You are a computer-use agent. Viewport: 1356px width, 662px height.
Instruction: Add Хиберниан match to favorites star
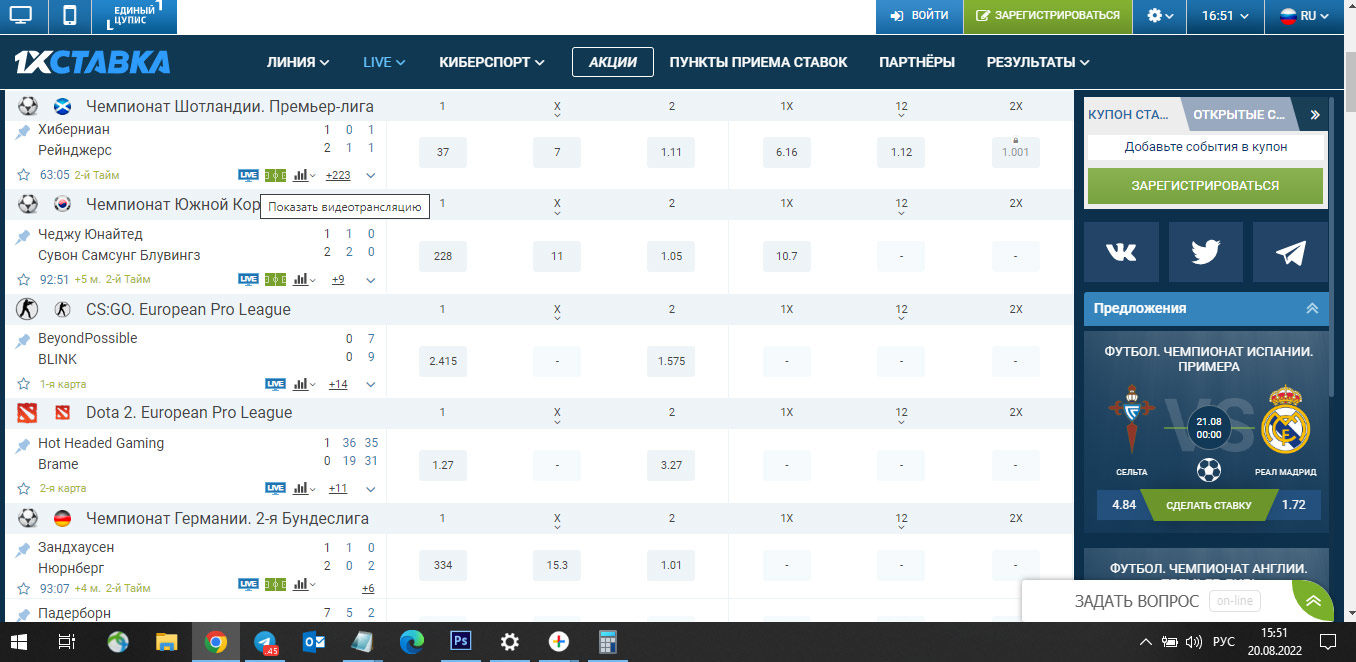pos(24,174)
